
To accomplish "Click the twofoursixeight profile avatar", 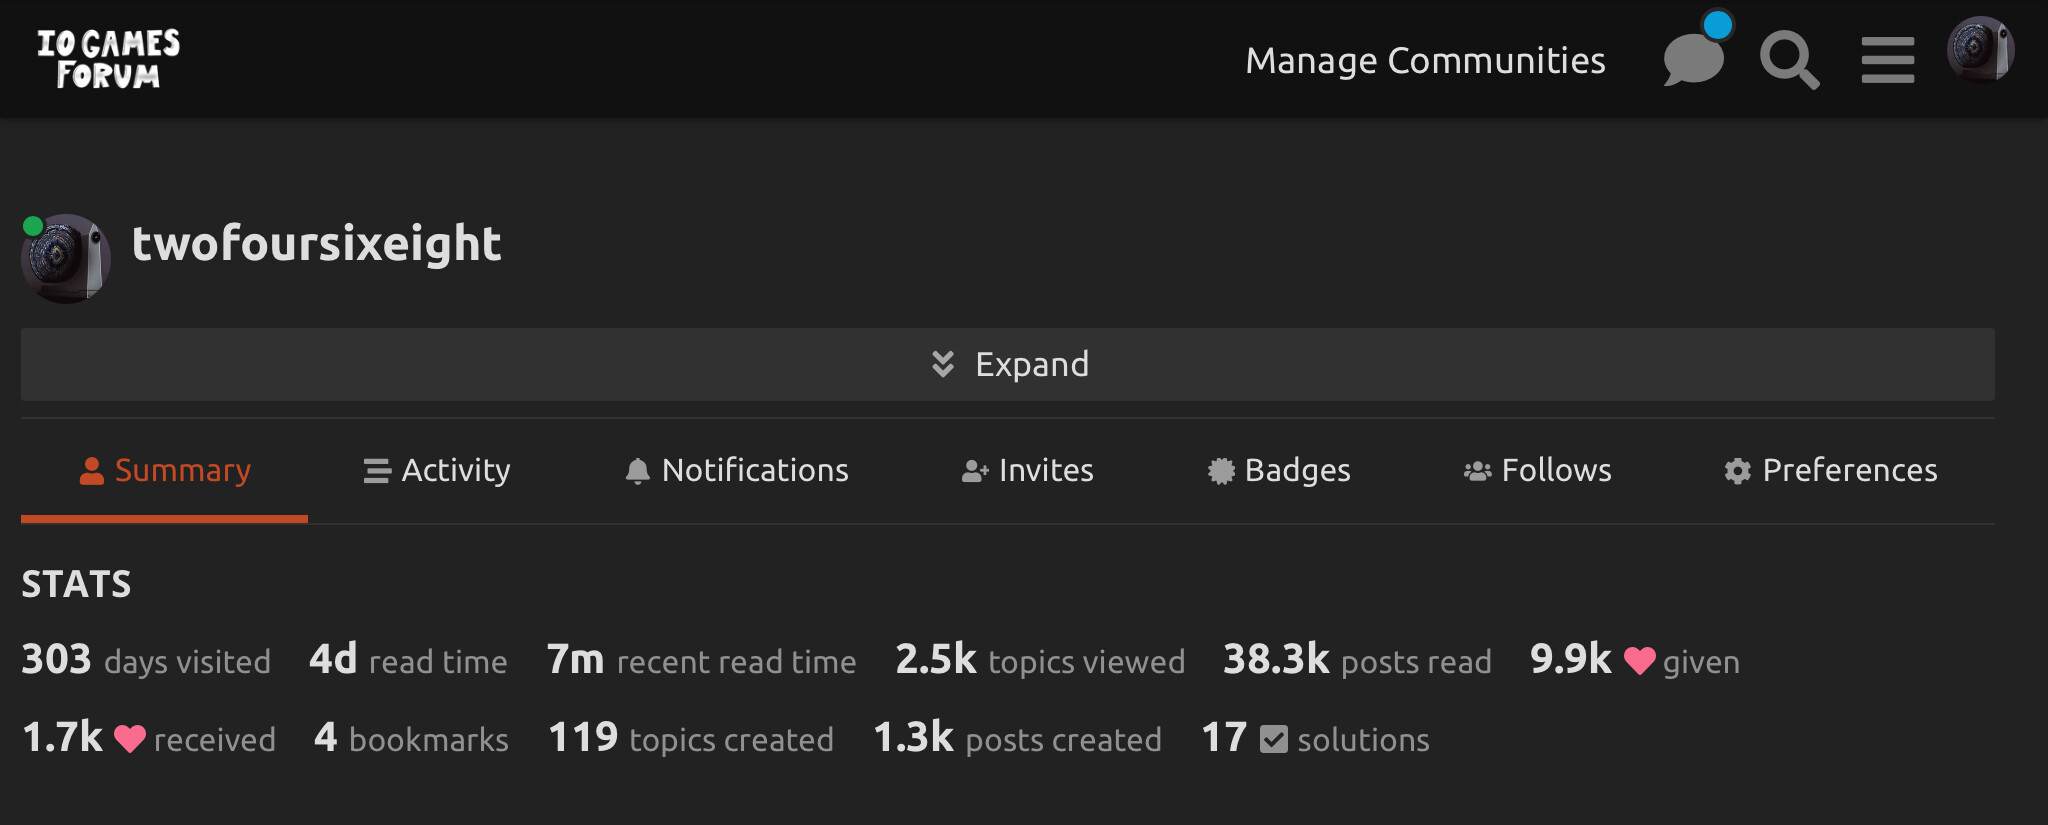I will [x=65, y=258].
